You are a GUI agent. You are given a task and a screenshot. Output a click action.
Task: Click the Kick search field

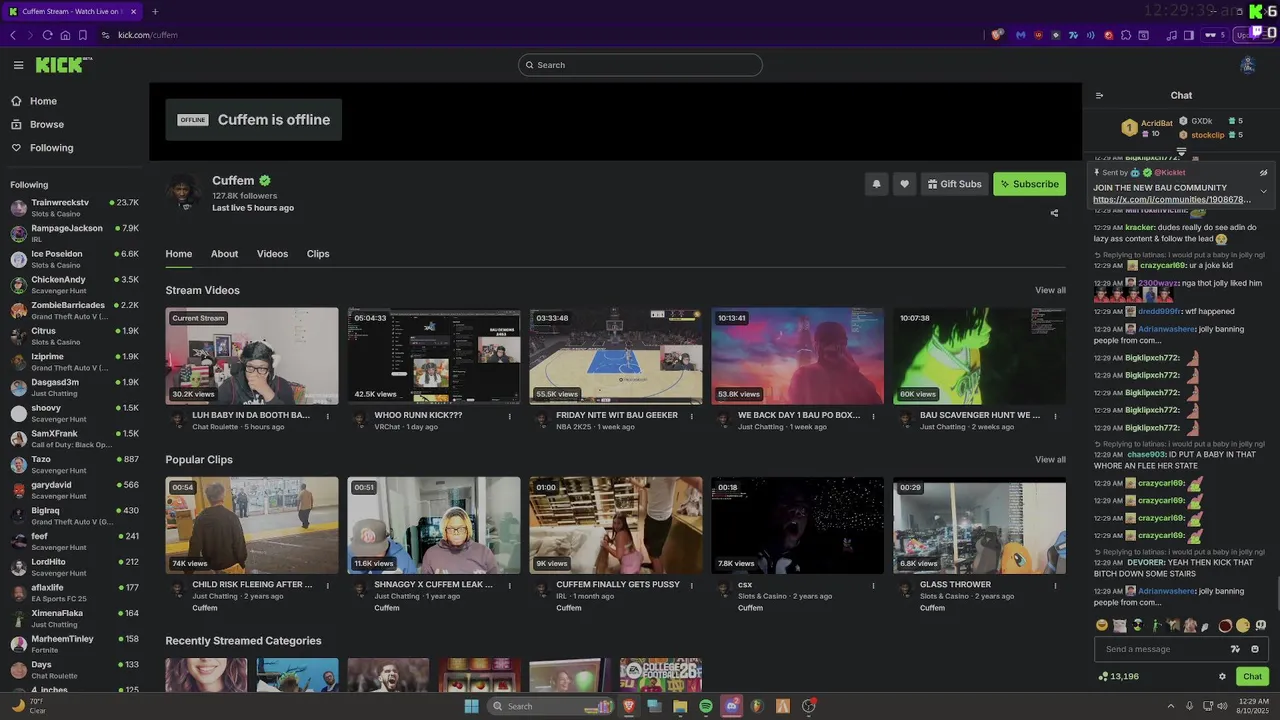coord(640,65)
